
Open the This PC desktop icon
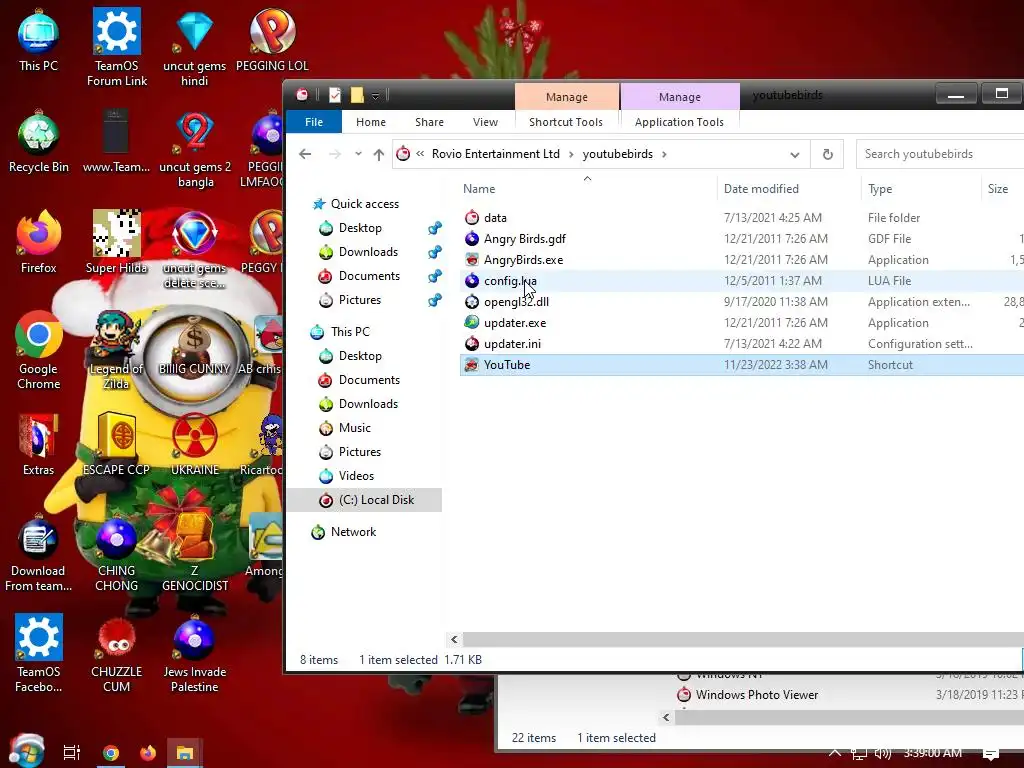pyautogui.click(x=38, y=40)
